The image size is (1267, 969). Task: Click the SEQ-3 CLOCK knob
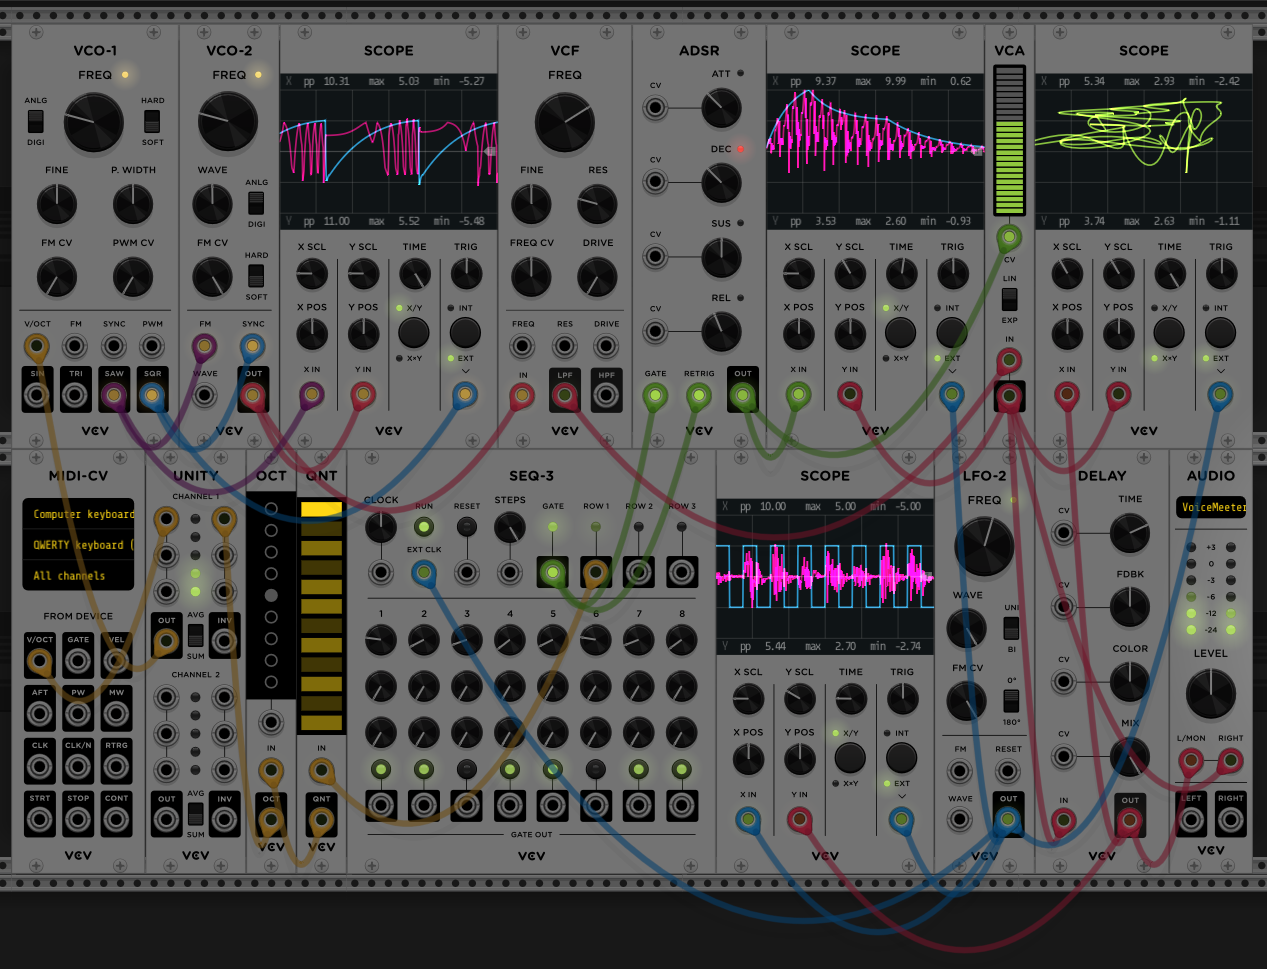coord(380,527)
